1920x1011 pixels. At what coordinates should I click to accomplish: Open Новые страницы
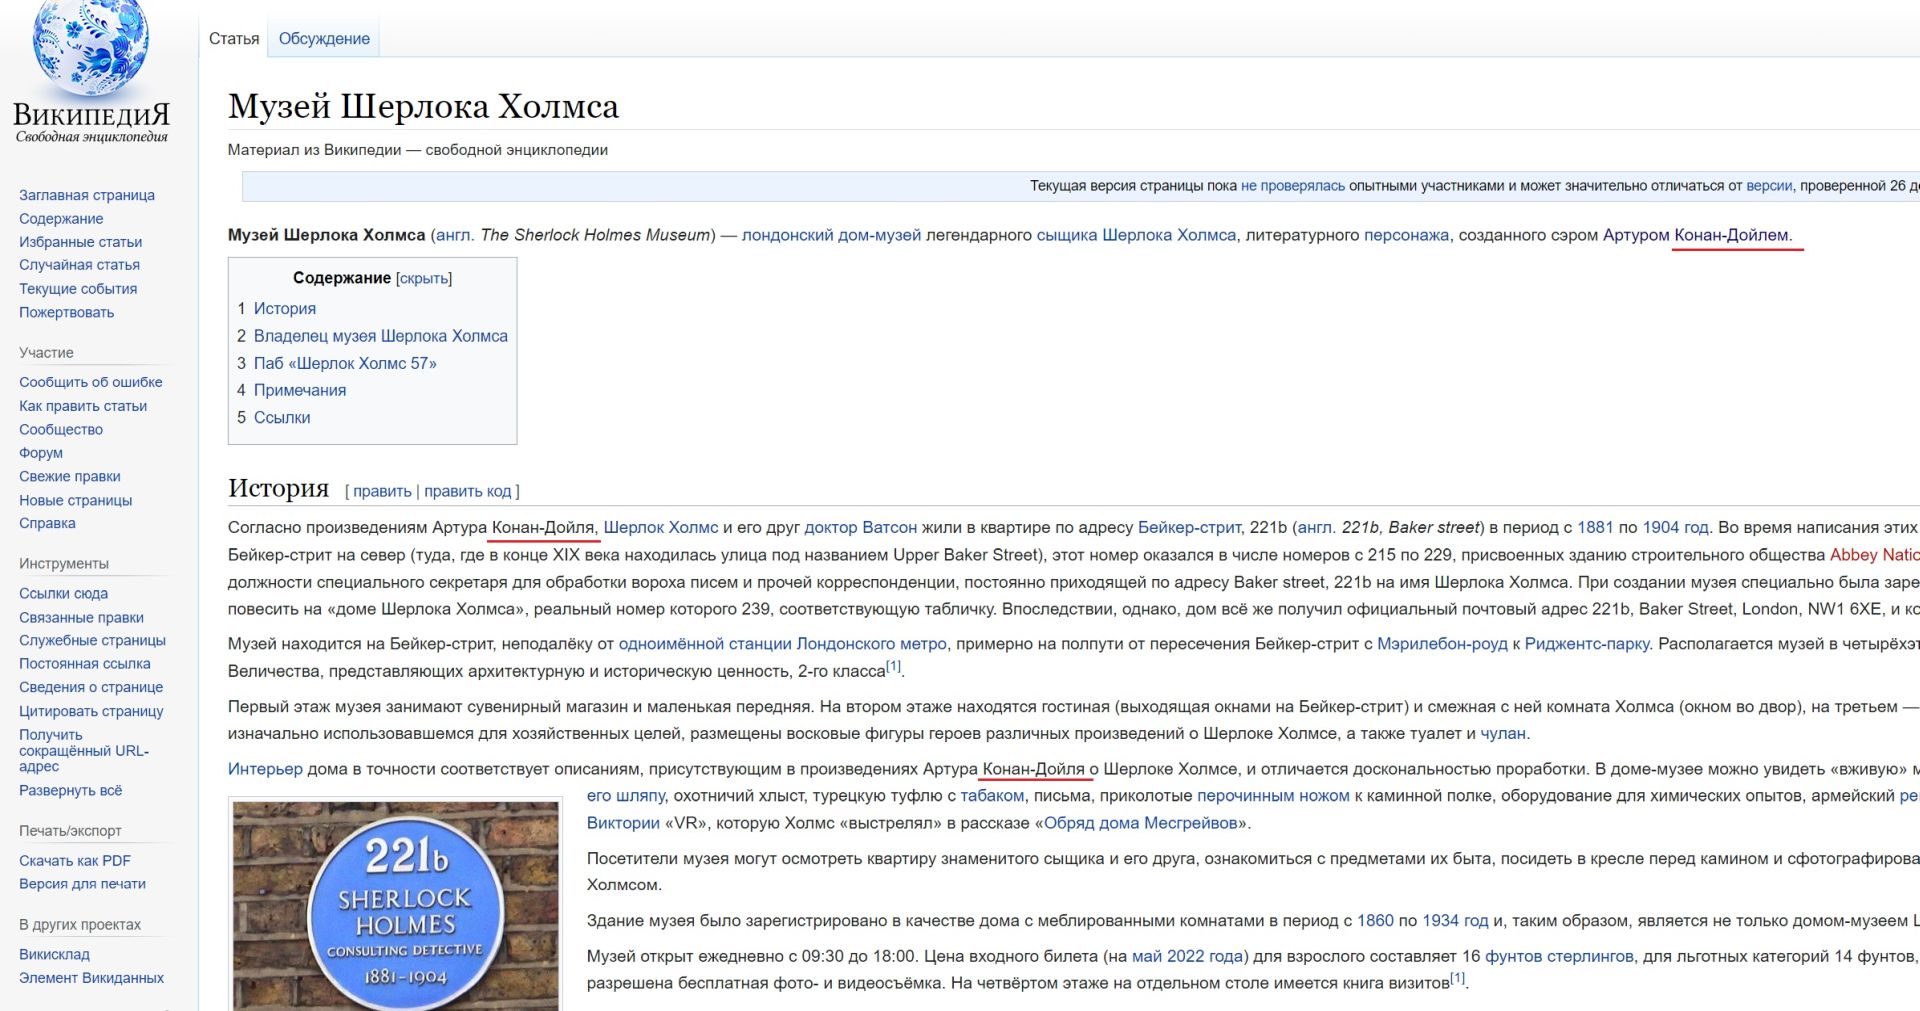click(x=75, y=500)
